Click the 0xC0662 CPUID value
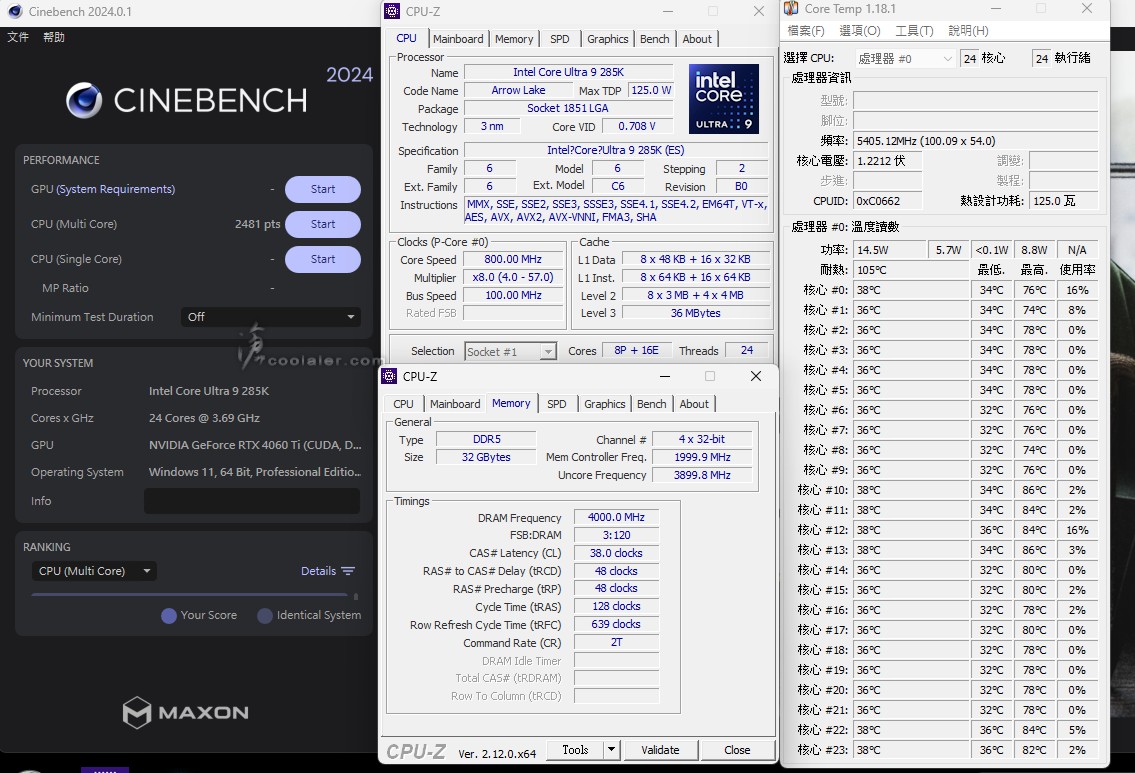The height and width of the screenshot is (773, 1135). (887, 201)
